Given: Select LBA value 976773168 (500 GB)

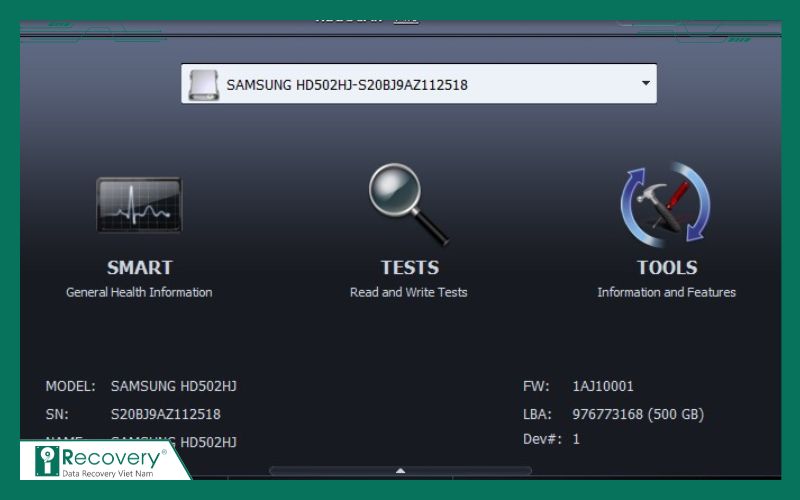Looking at the screenshot, I should click(x=638, y=414).
